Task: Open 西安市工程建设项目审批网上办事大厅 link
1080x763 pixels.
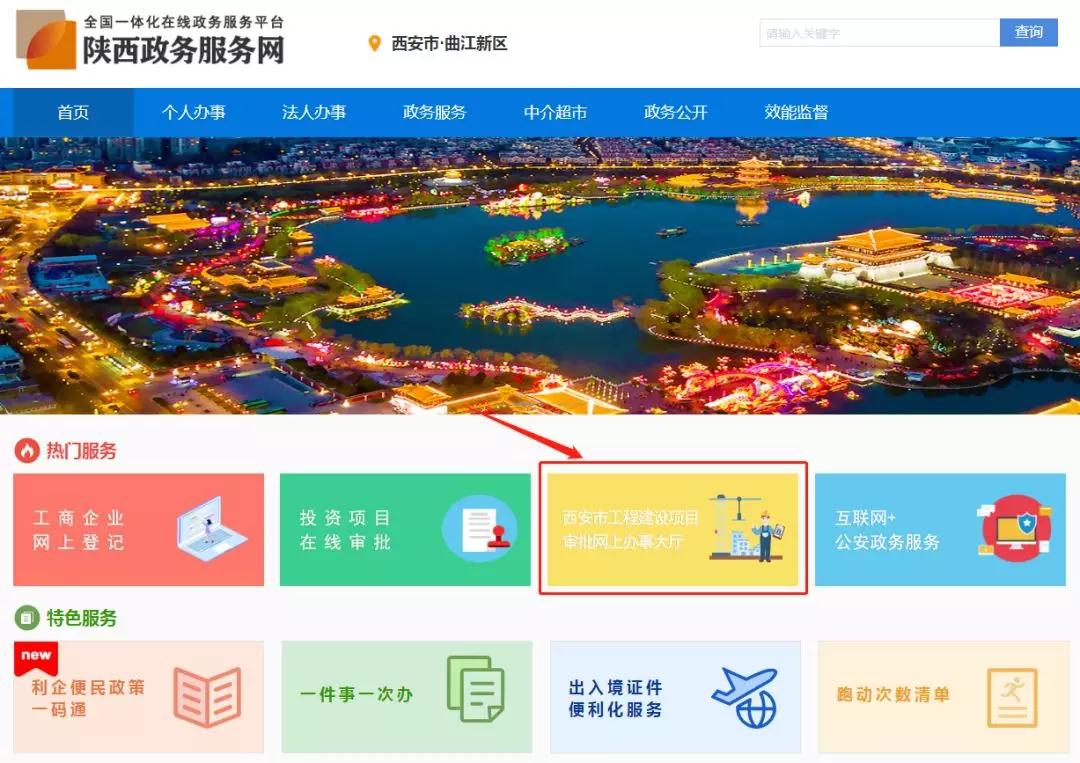Action: pos(630,530)
